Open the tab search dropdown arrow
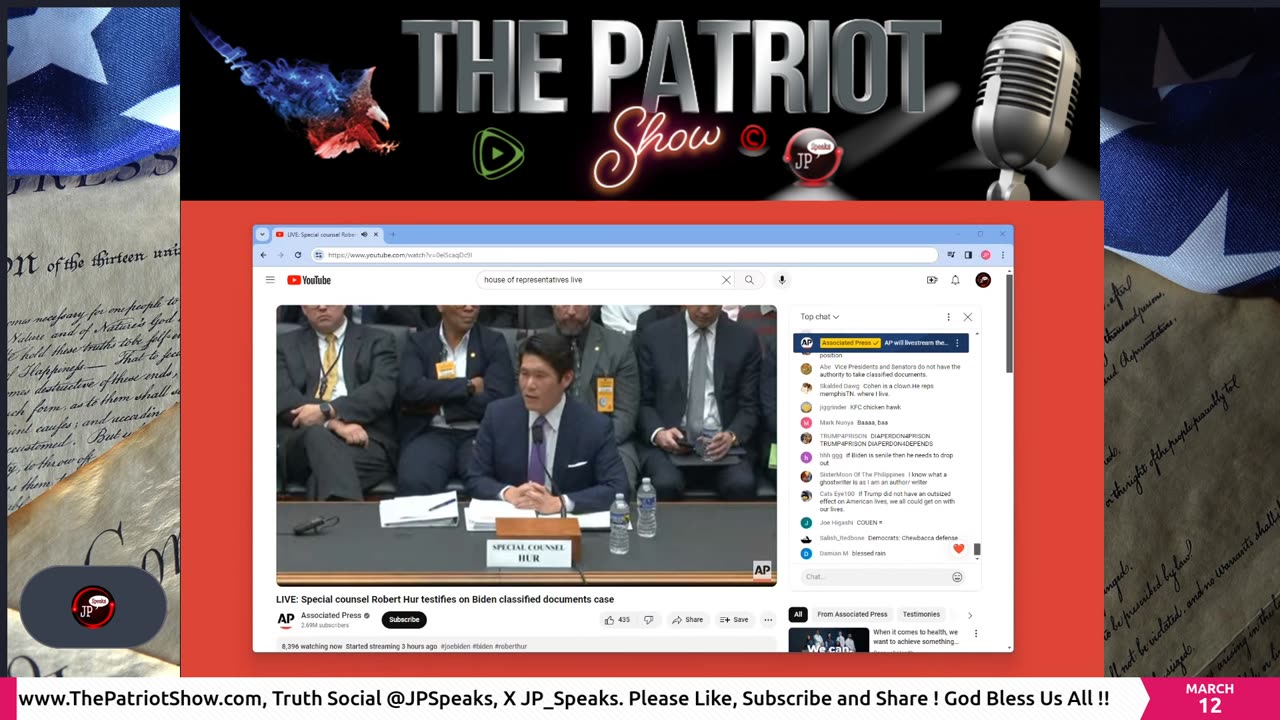Screen dimensions: 1280x720 [x=262, y=235]
